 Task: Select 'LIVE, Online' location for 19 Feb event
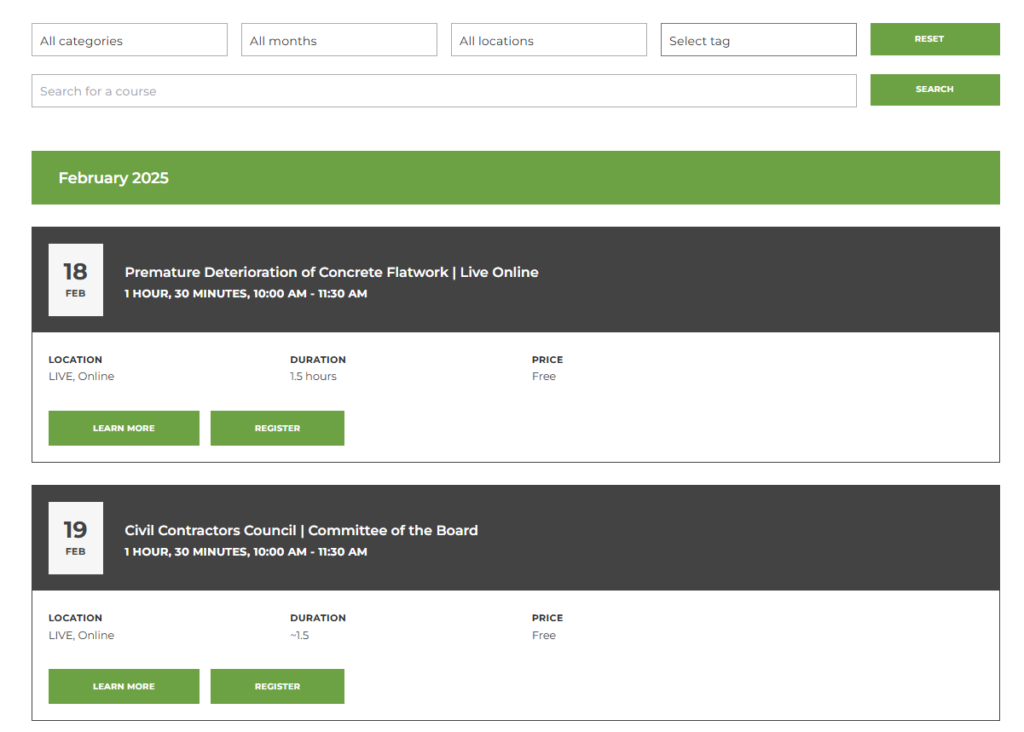pos(81,635)
